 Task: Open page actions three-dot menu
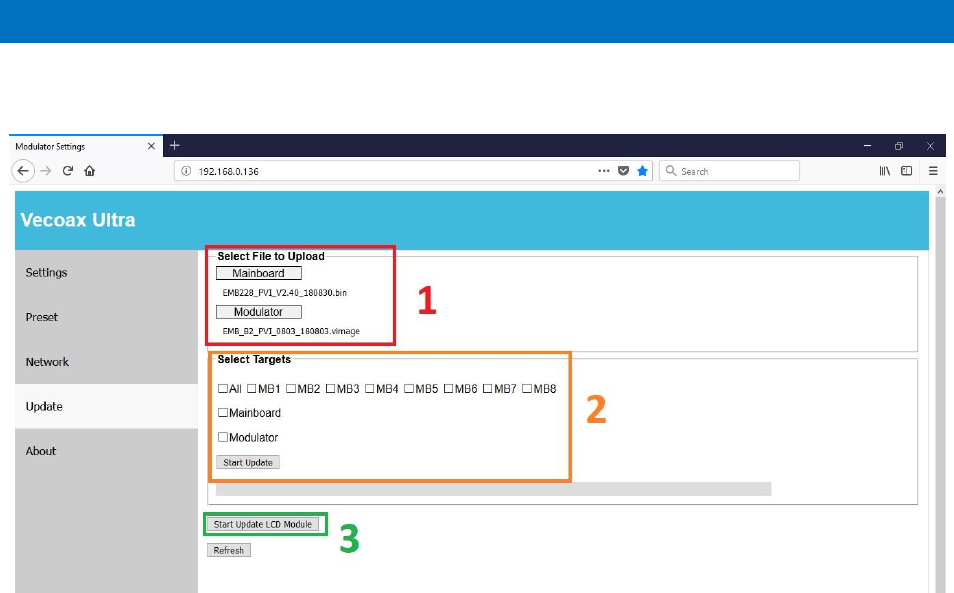tap(604, 171)
